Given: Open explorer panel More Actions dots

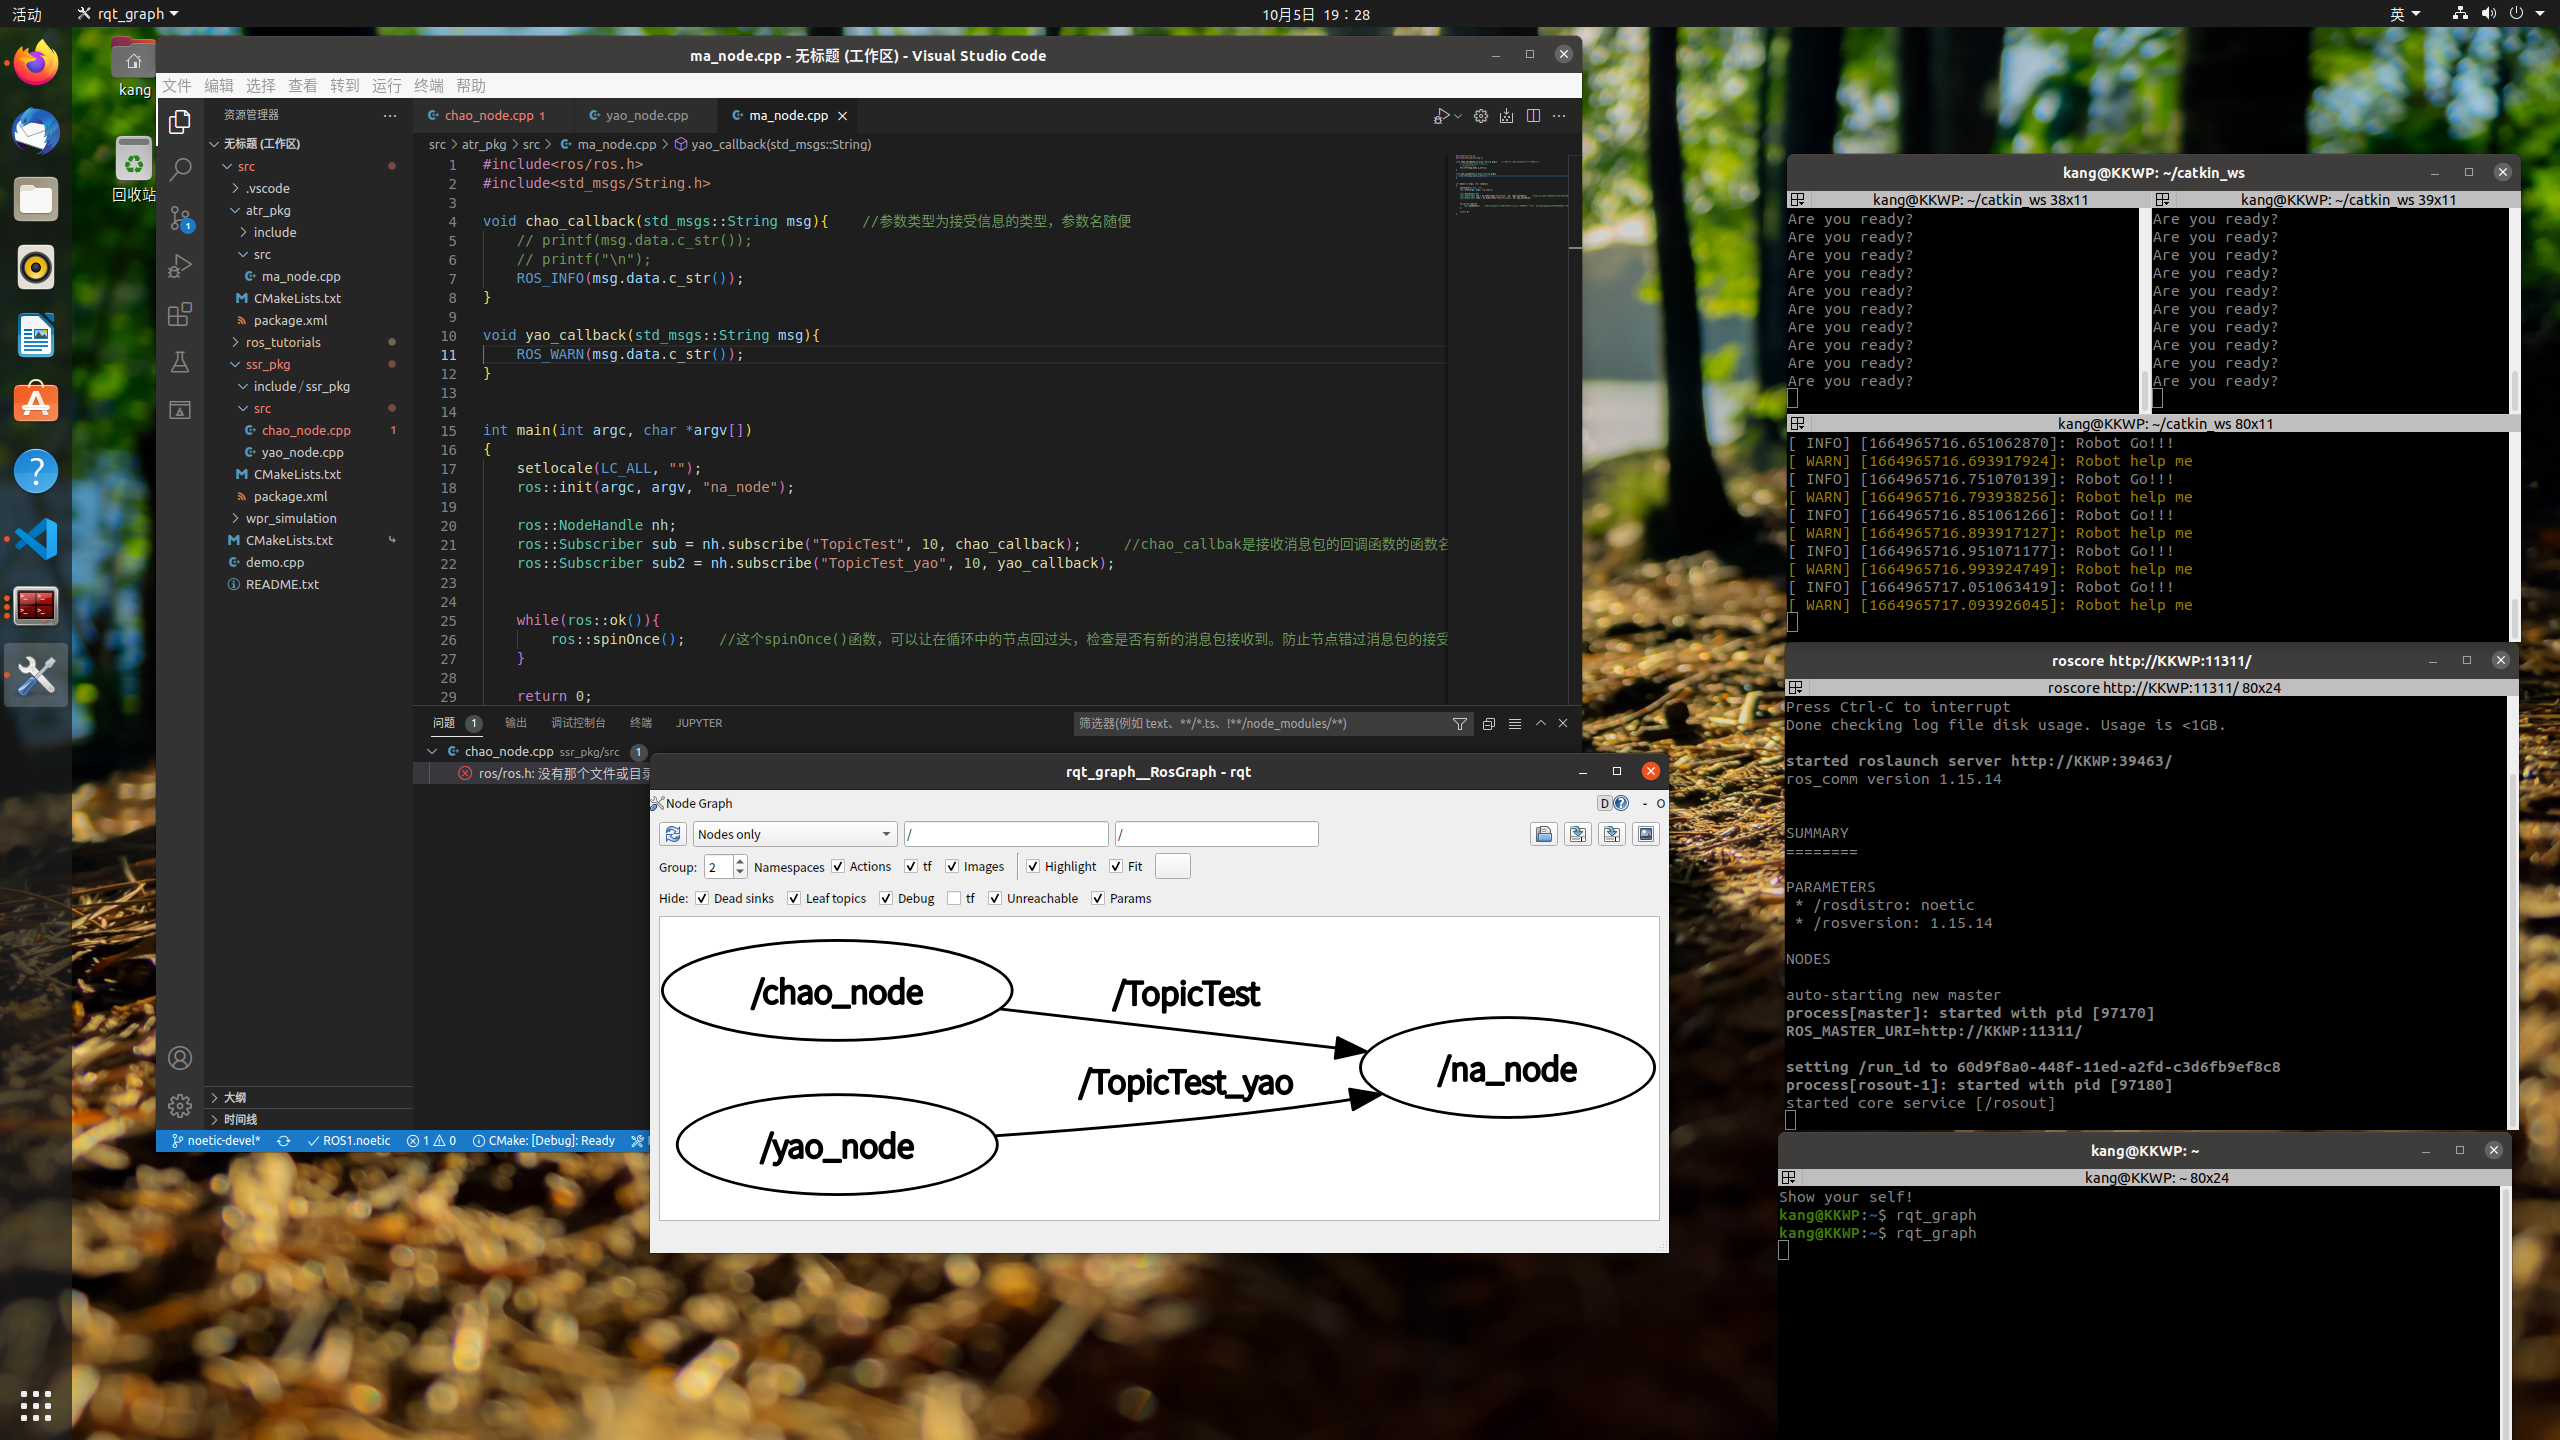Looking at the screenshot, I should pyautogui.click(x=390, y=116).
